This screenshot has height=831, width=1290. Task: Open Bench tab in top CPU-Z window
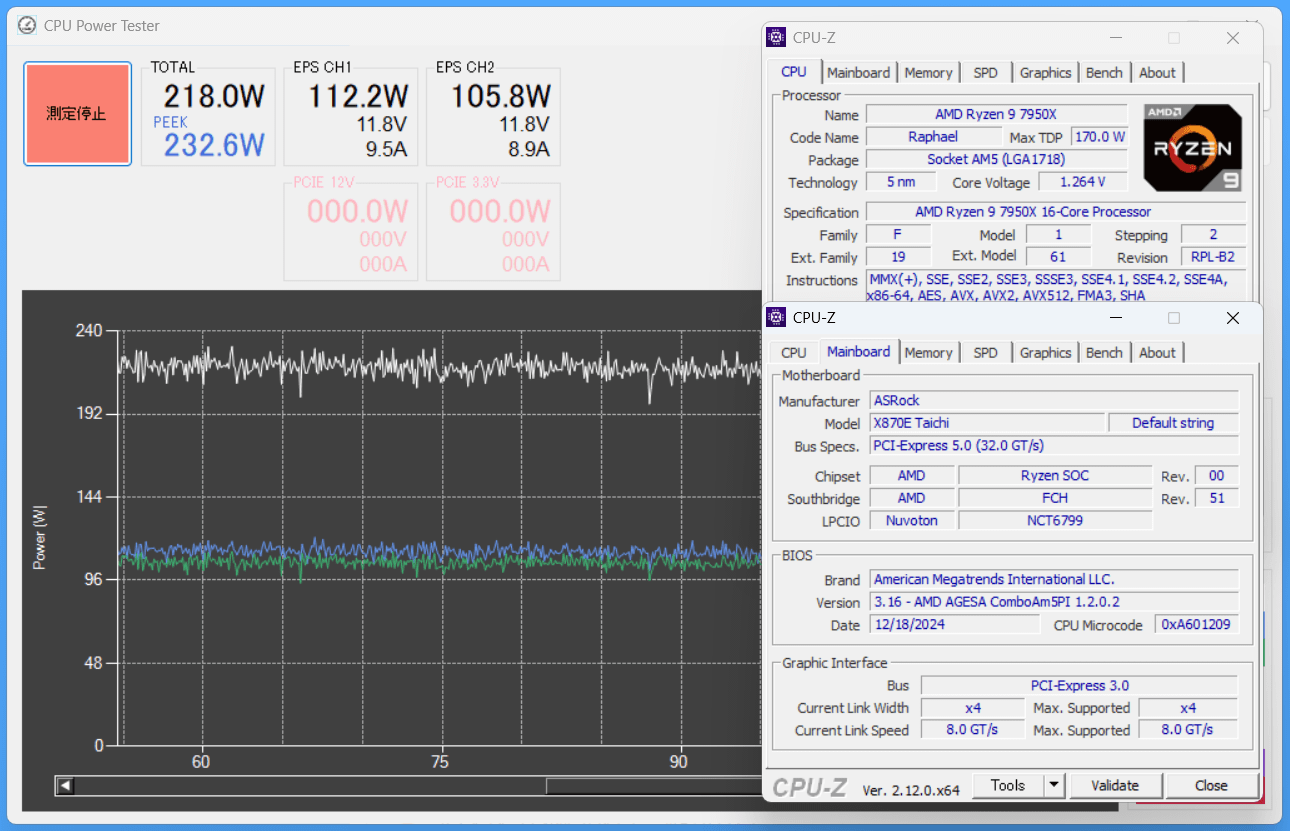pyautogui.click(x=1104, y=73)
